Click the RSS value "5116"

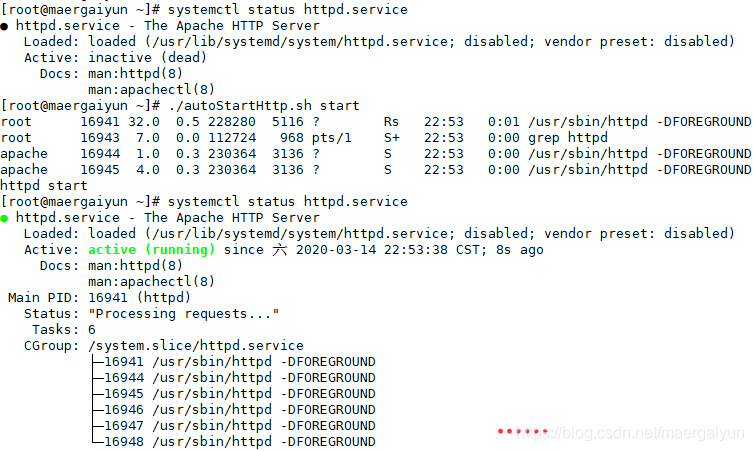[x=288, y=122]
